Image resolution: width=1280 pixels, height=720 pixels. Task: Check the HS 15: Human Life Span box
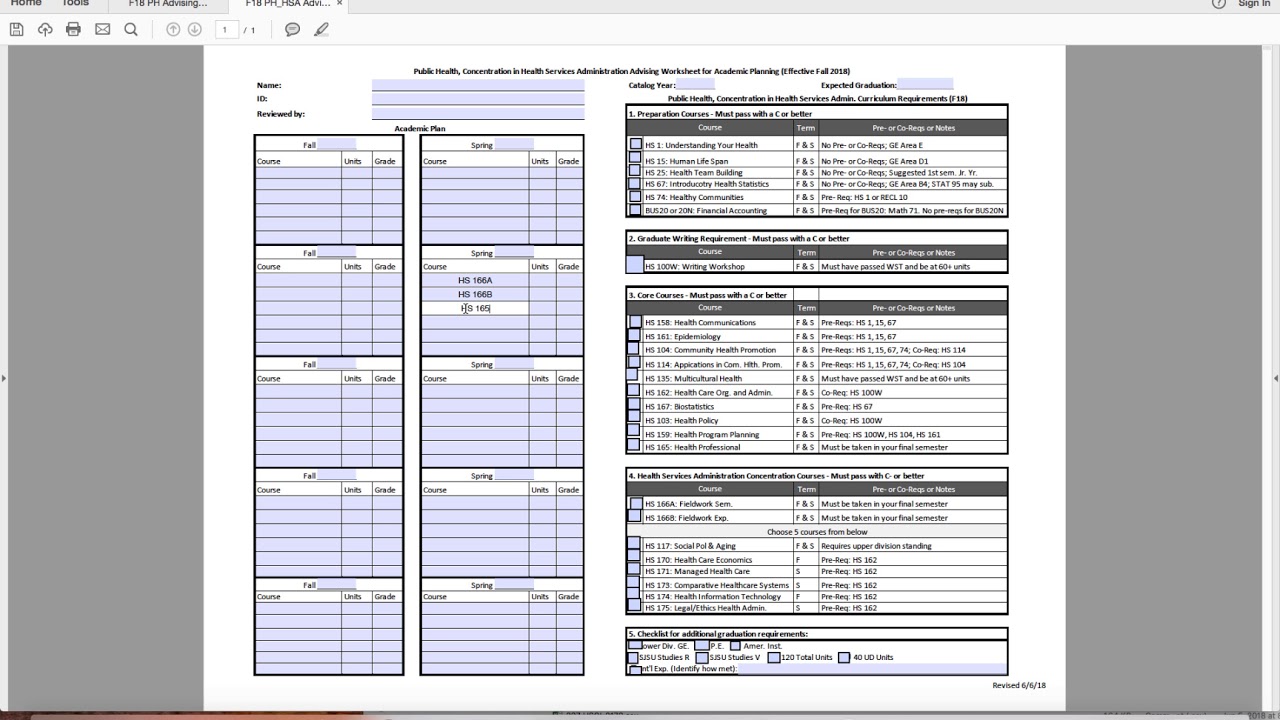(635, 159)
